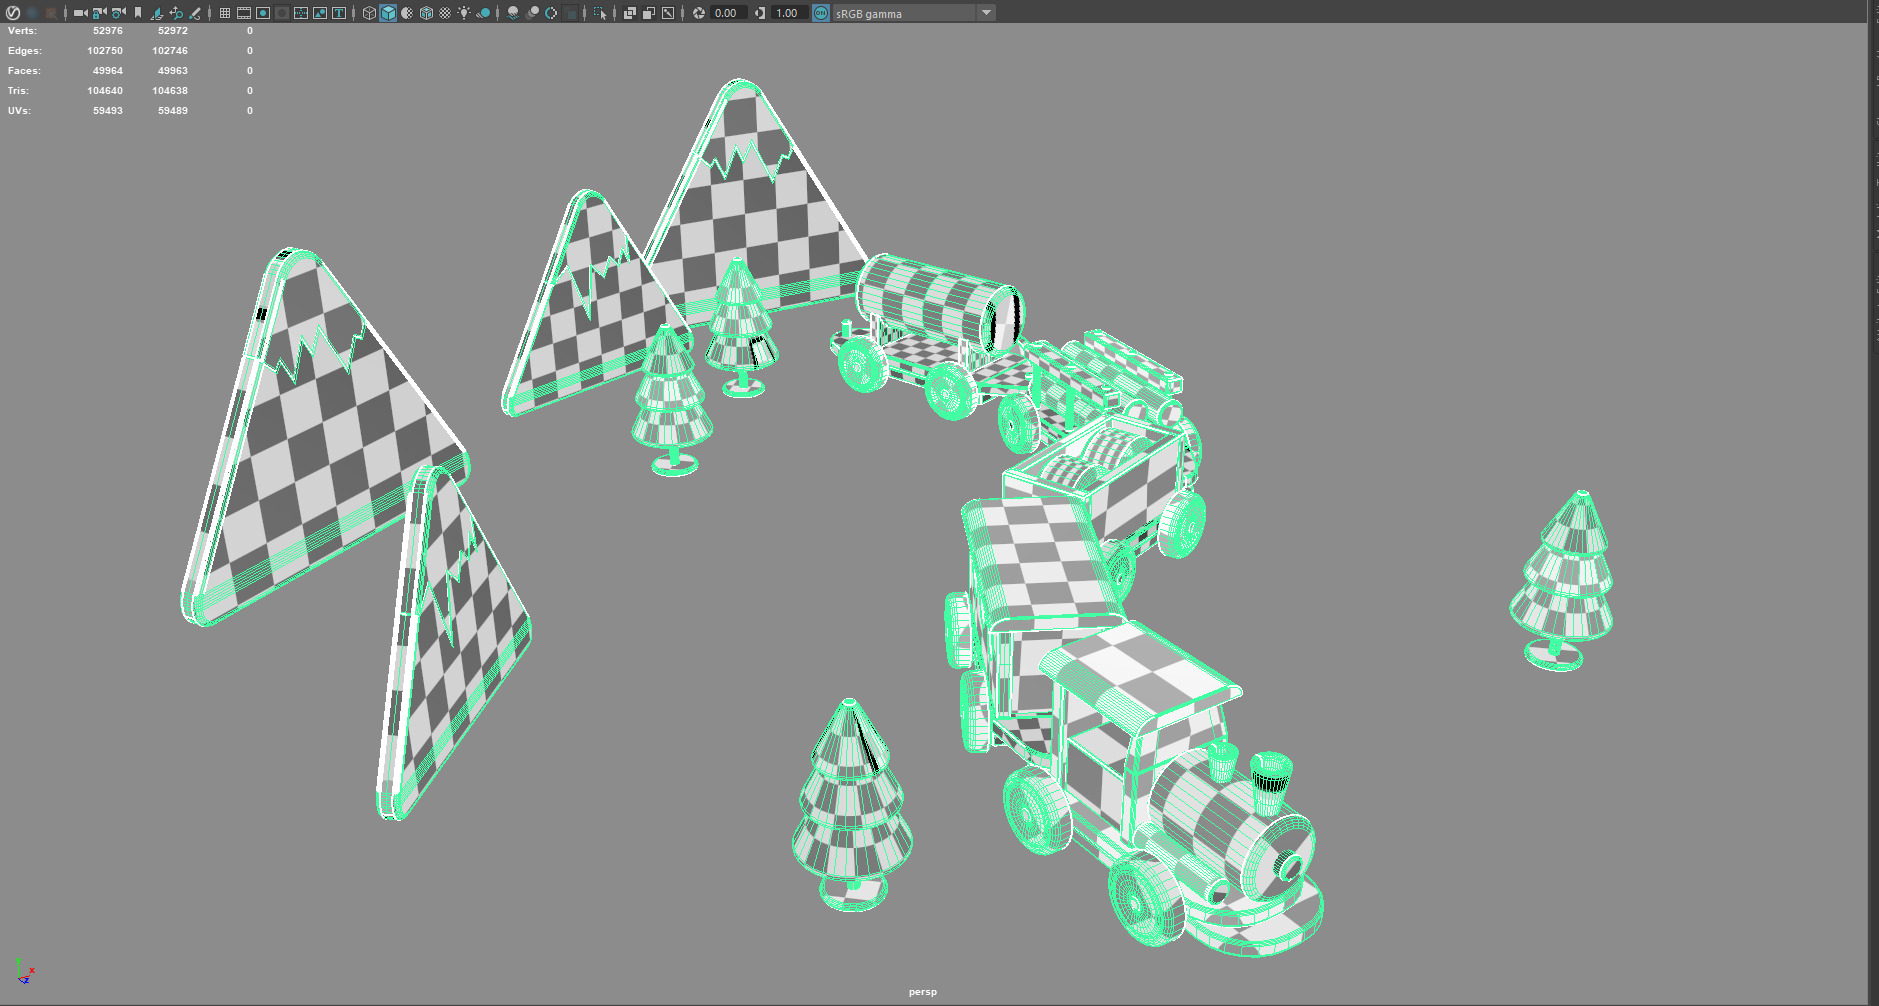Switch viewport to Wireframe cube icon
1879x1006 pixels.
pos(369,13)
